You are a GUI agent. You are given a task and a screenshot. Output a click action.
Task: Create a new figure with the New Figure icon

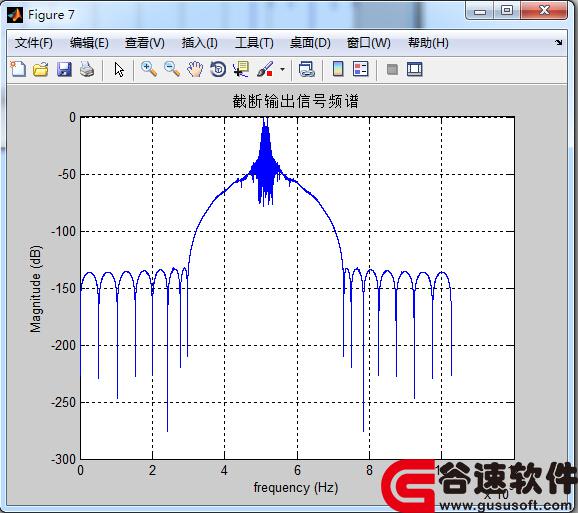click(x=18, y=69)
